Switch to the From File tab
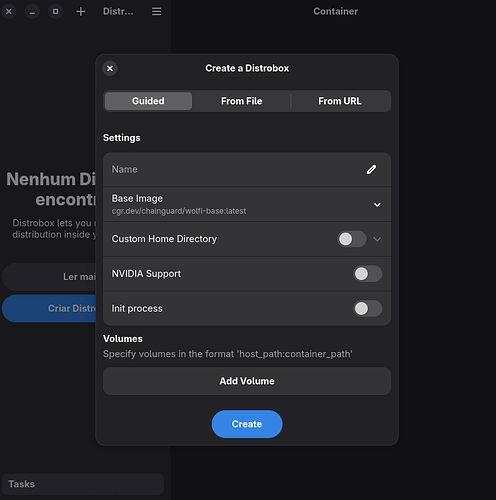Viewport: 496px width, 500px height. (x=241, y=101)
